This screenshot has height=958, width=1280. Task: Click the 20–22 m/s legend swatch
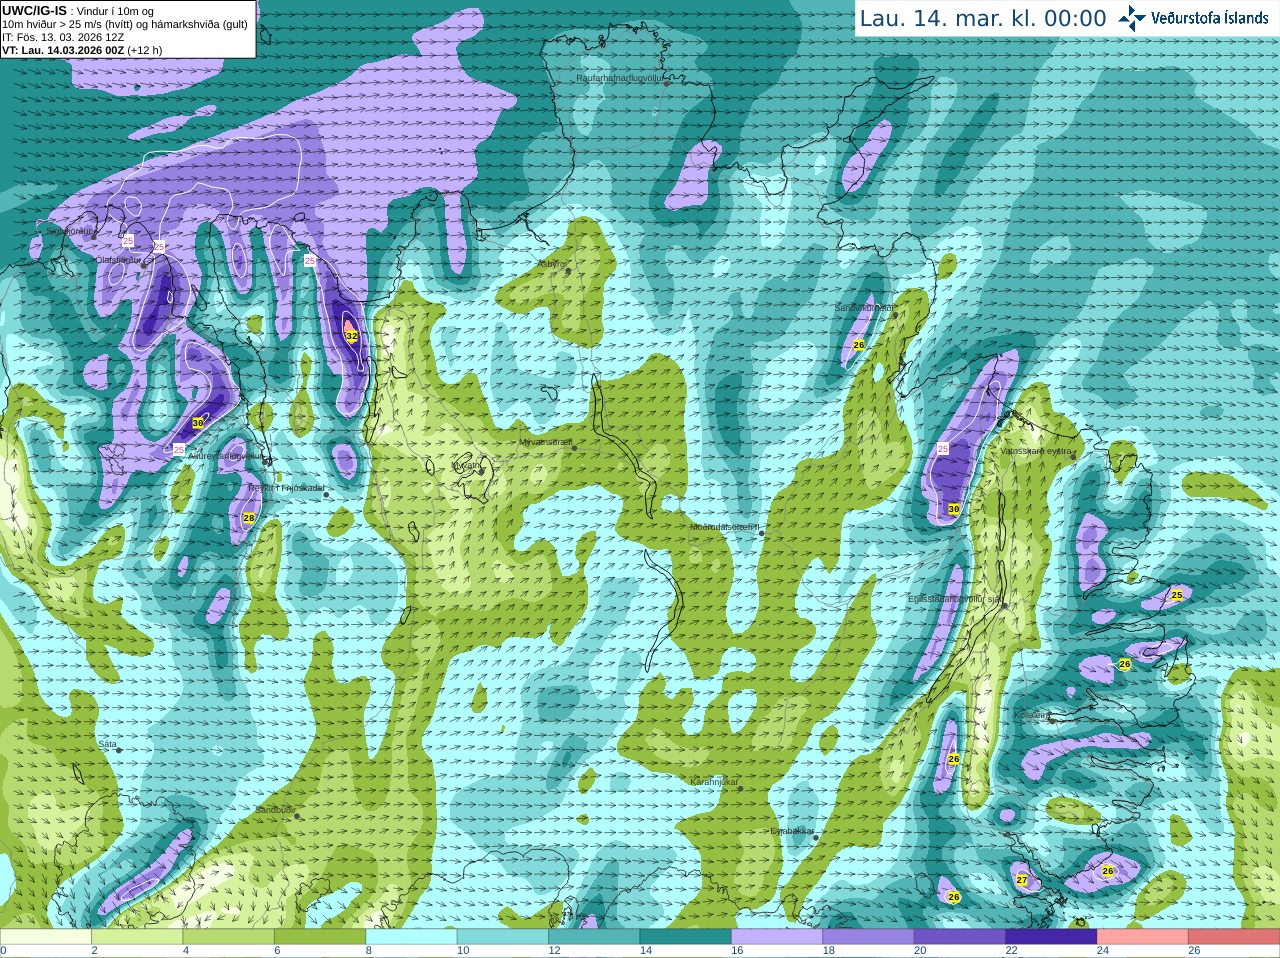960,937
